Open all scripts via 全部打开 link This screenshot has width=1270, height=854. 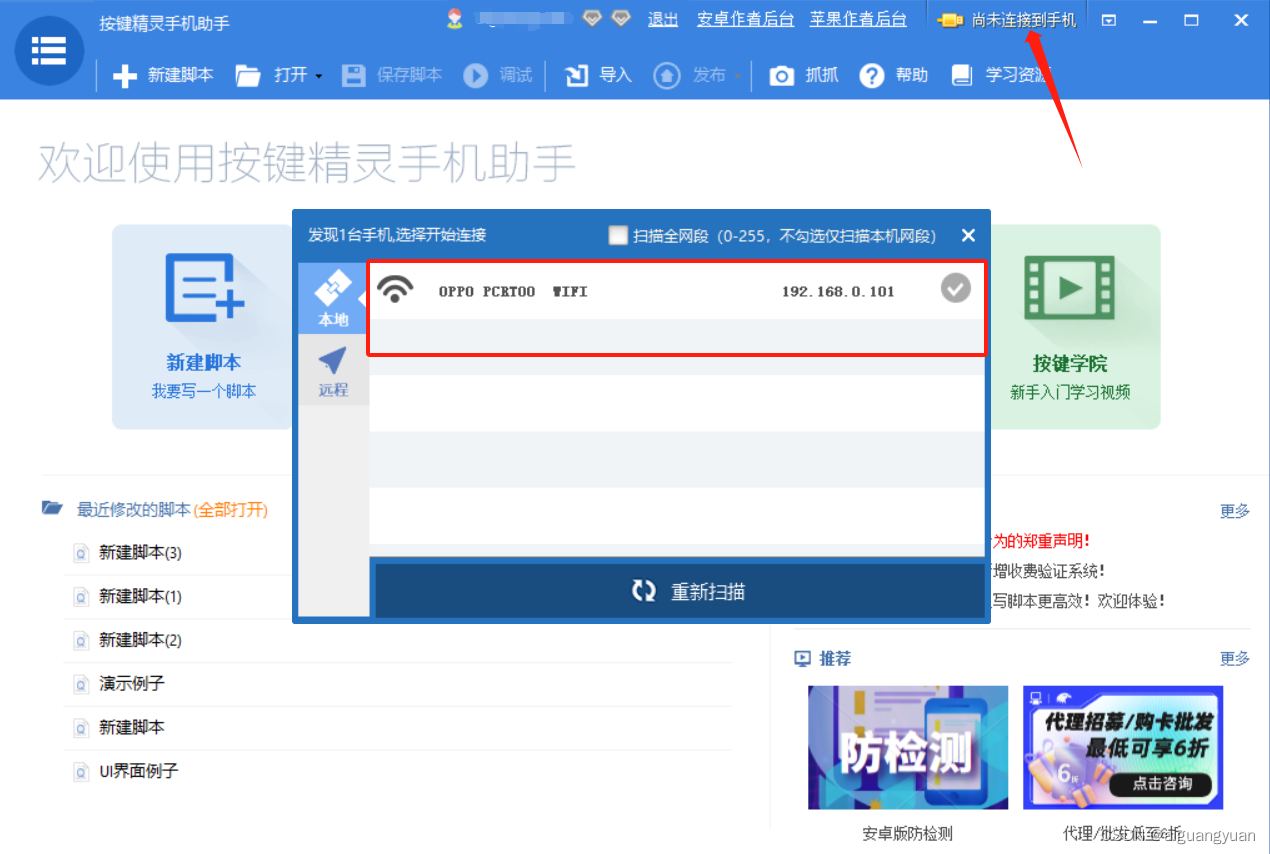click(x=230, y=511)
